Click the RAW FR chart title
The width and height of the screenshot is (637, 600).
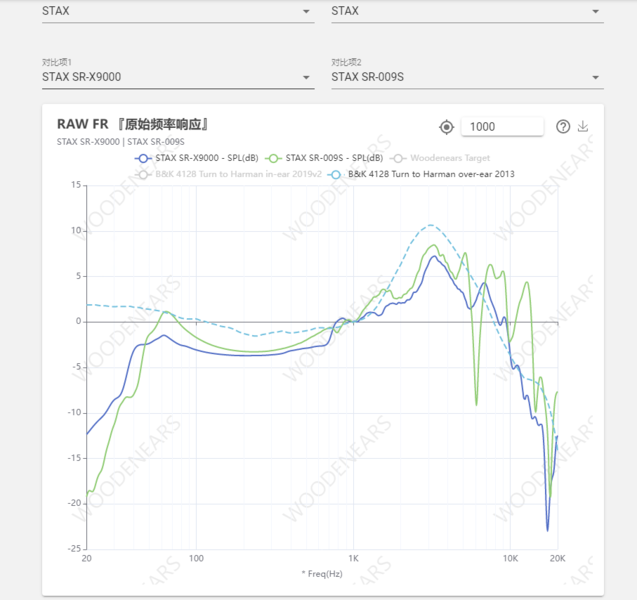135,125
